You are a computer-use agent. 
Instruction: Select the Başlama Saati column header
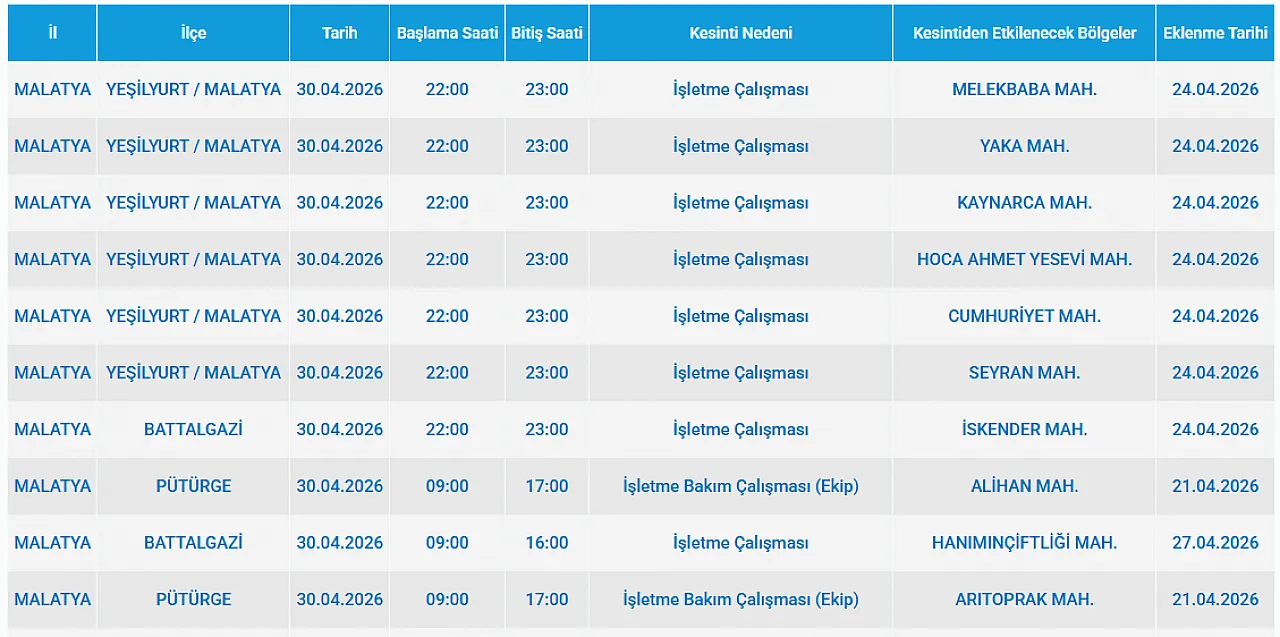[x=447, y=33]
